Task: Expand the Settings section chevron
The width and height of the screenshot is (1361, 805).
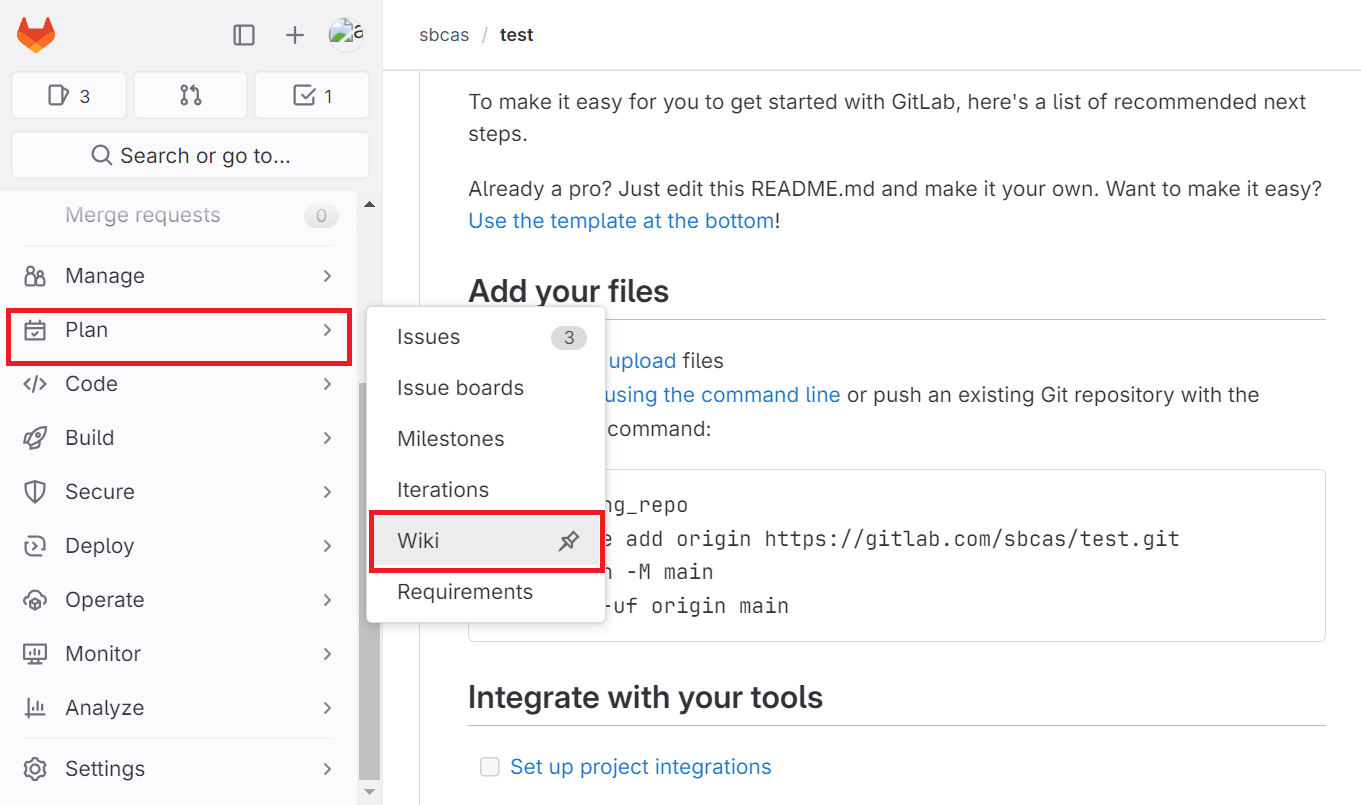Action: [327, 769]
